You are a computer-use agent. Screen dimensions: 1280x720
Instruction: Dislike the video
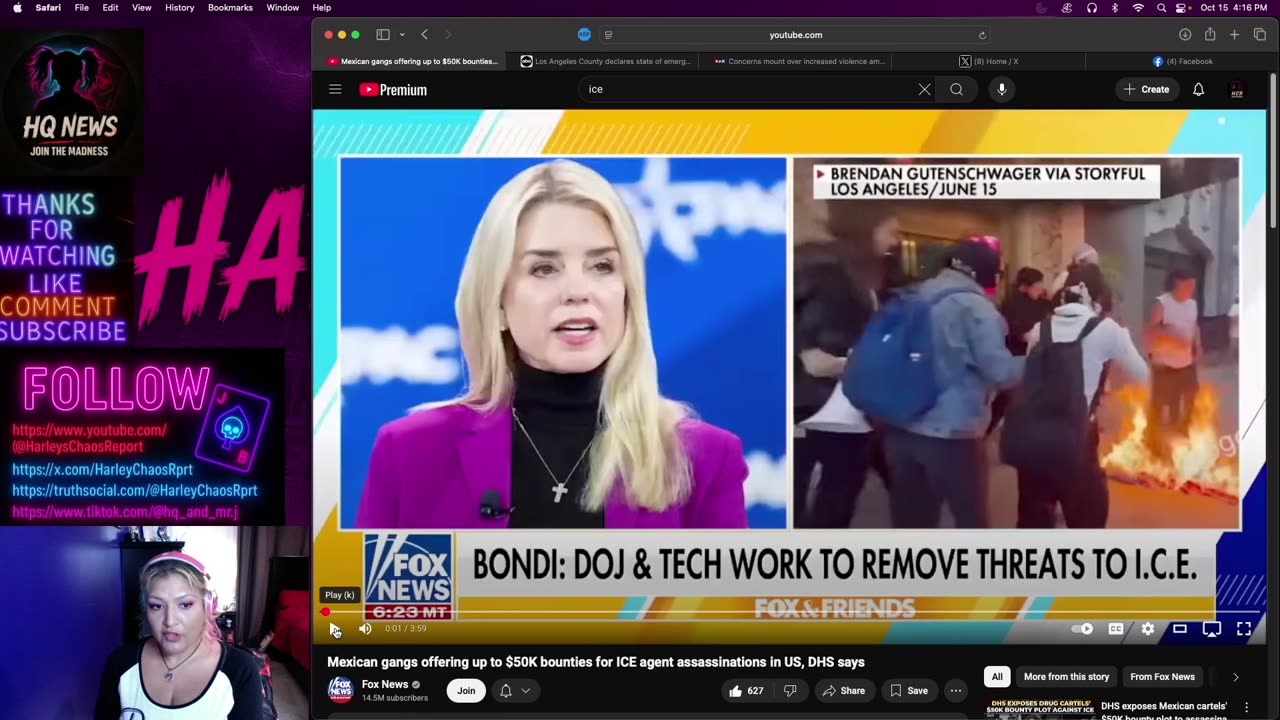pos(790,690)
